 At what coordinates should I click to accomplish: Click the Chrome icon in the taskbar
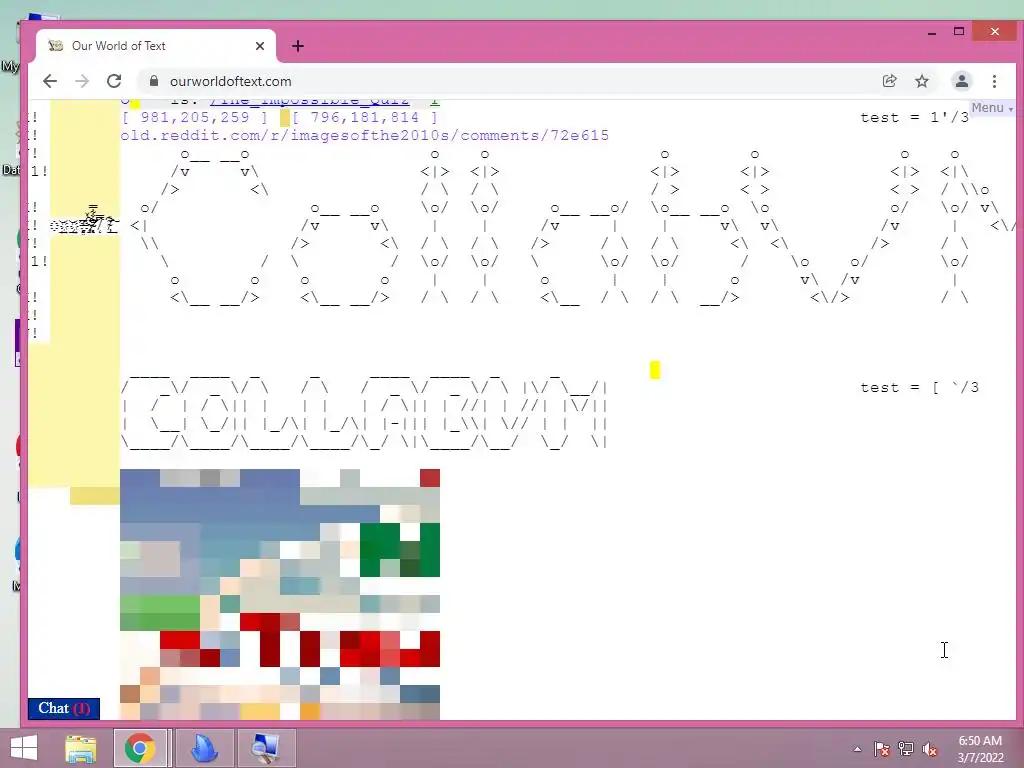(140, 748)
